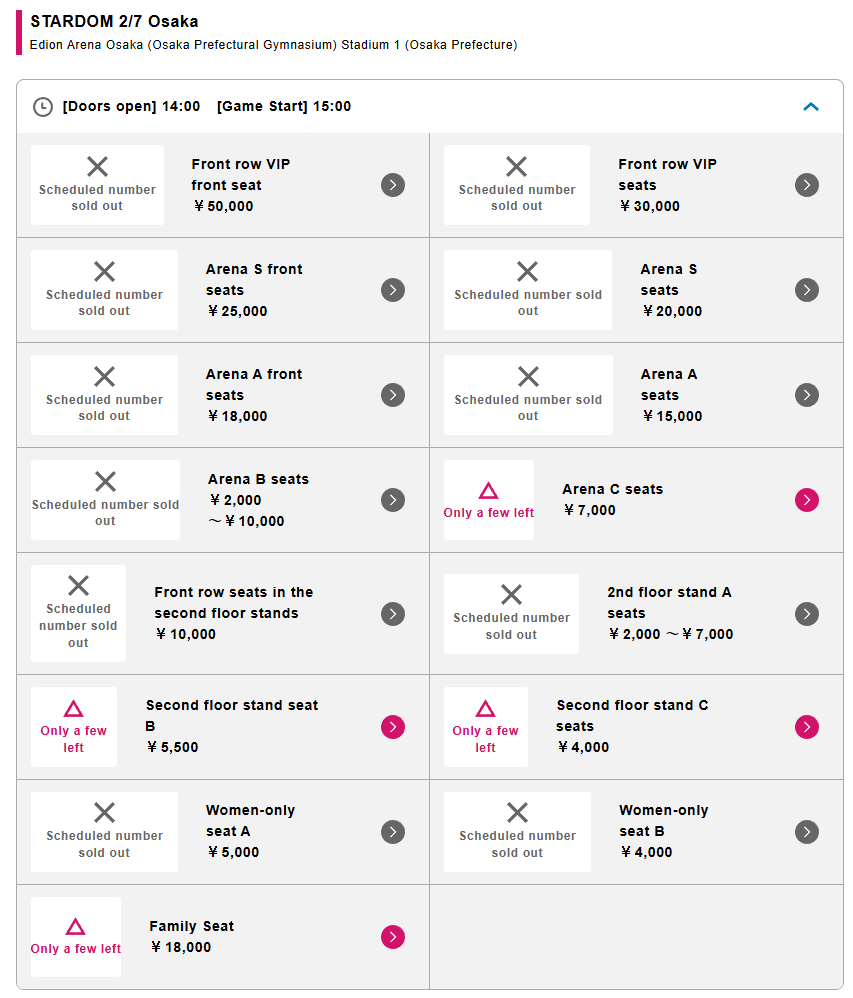The height and width of the screenshot is (998, 853).
Task: Click the gray arrow for Arena S front seats
Action: point(393,290)
